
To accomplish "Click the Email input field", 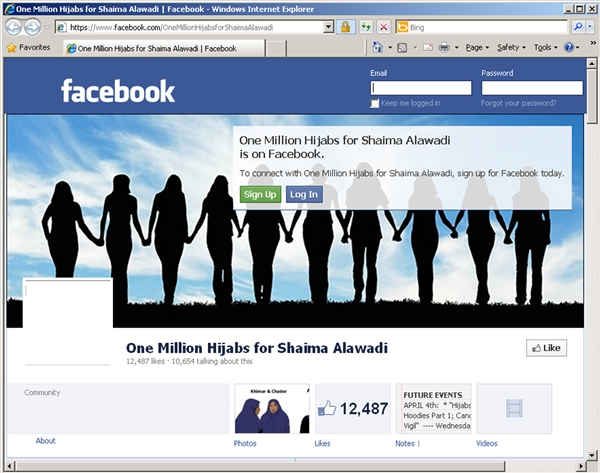I will point(421,88).
